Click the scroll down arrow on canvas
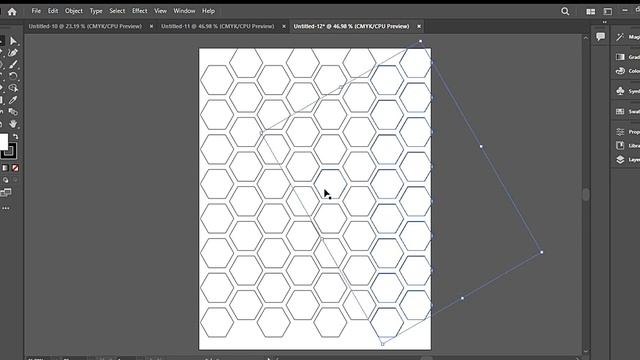The height and width of the screenshot is (360, 640). pyautogui.click(x=586, y=351)
